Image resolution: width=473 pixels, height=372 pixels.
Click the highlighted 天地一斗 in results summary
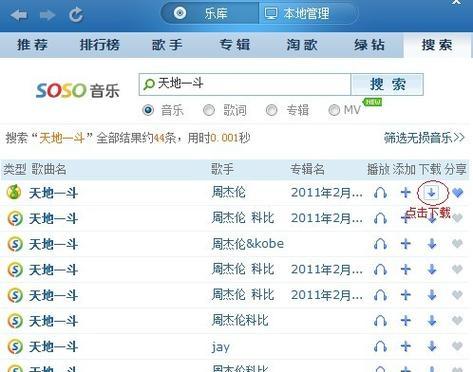click(x=62, y=137)
